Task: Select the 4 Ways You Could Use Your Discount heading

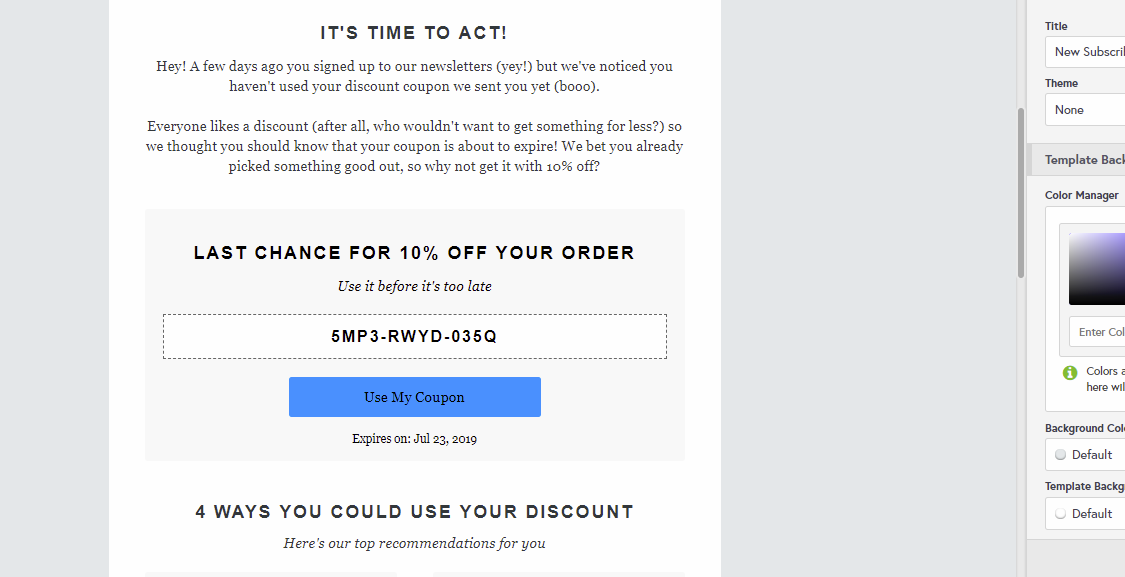Action: [x=415, y=512]
